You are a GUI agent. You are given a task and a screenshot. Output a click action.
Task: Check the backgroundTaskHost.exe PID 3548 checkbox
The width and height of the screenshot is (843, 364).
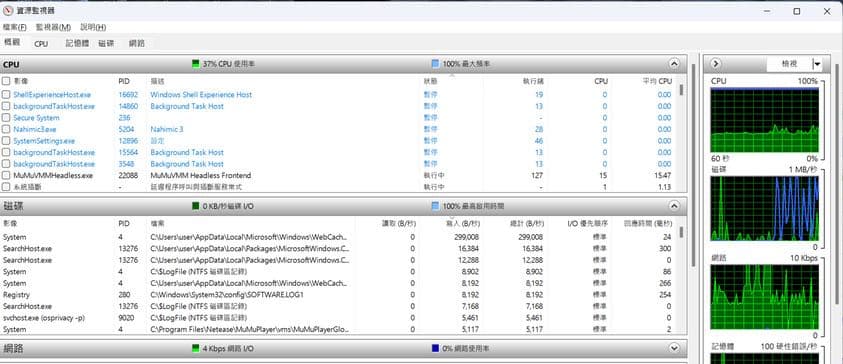[6, 164]
